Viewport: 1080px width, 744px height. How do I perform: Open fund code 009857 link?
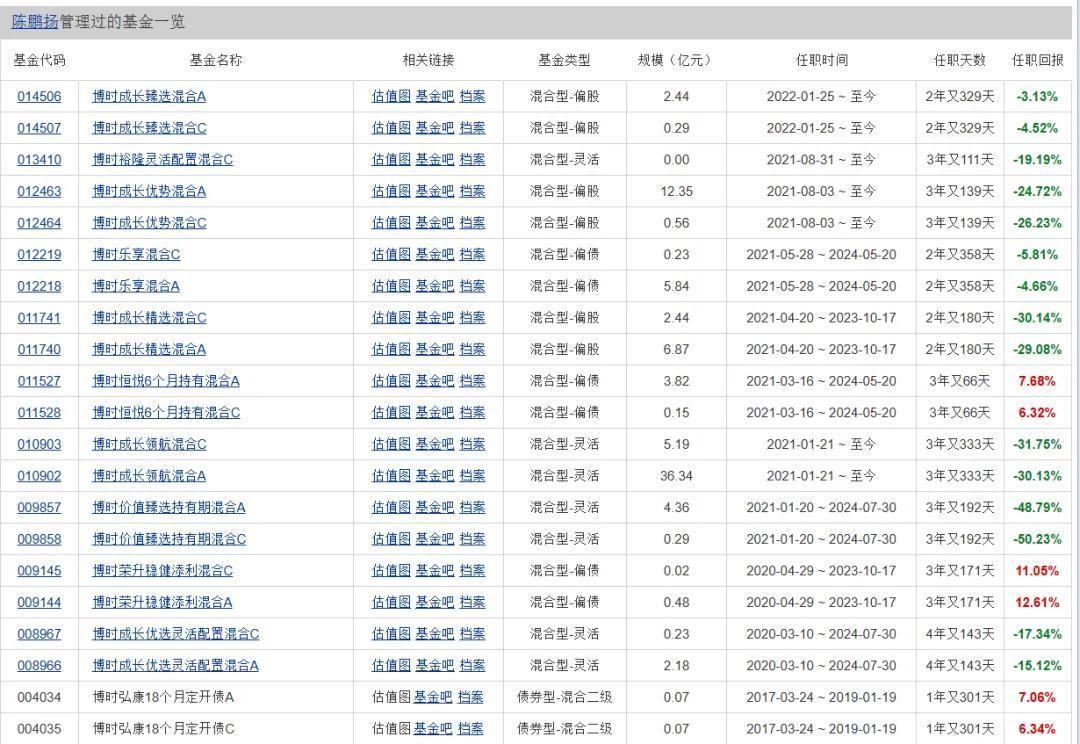tap(39, 508)
